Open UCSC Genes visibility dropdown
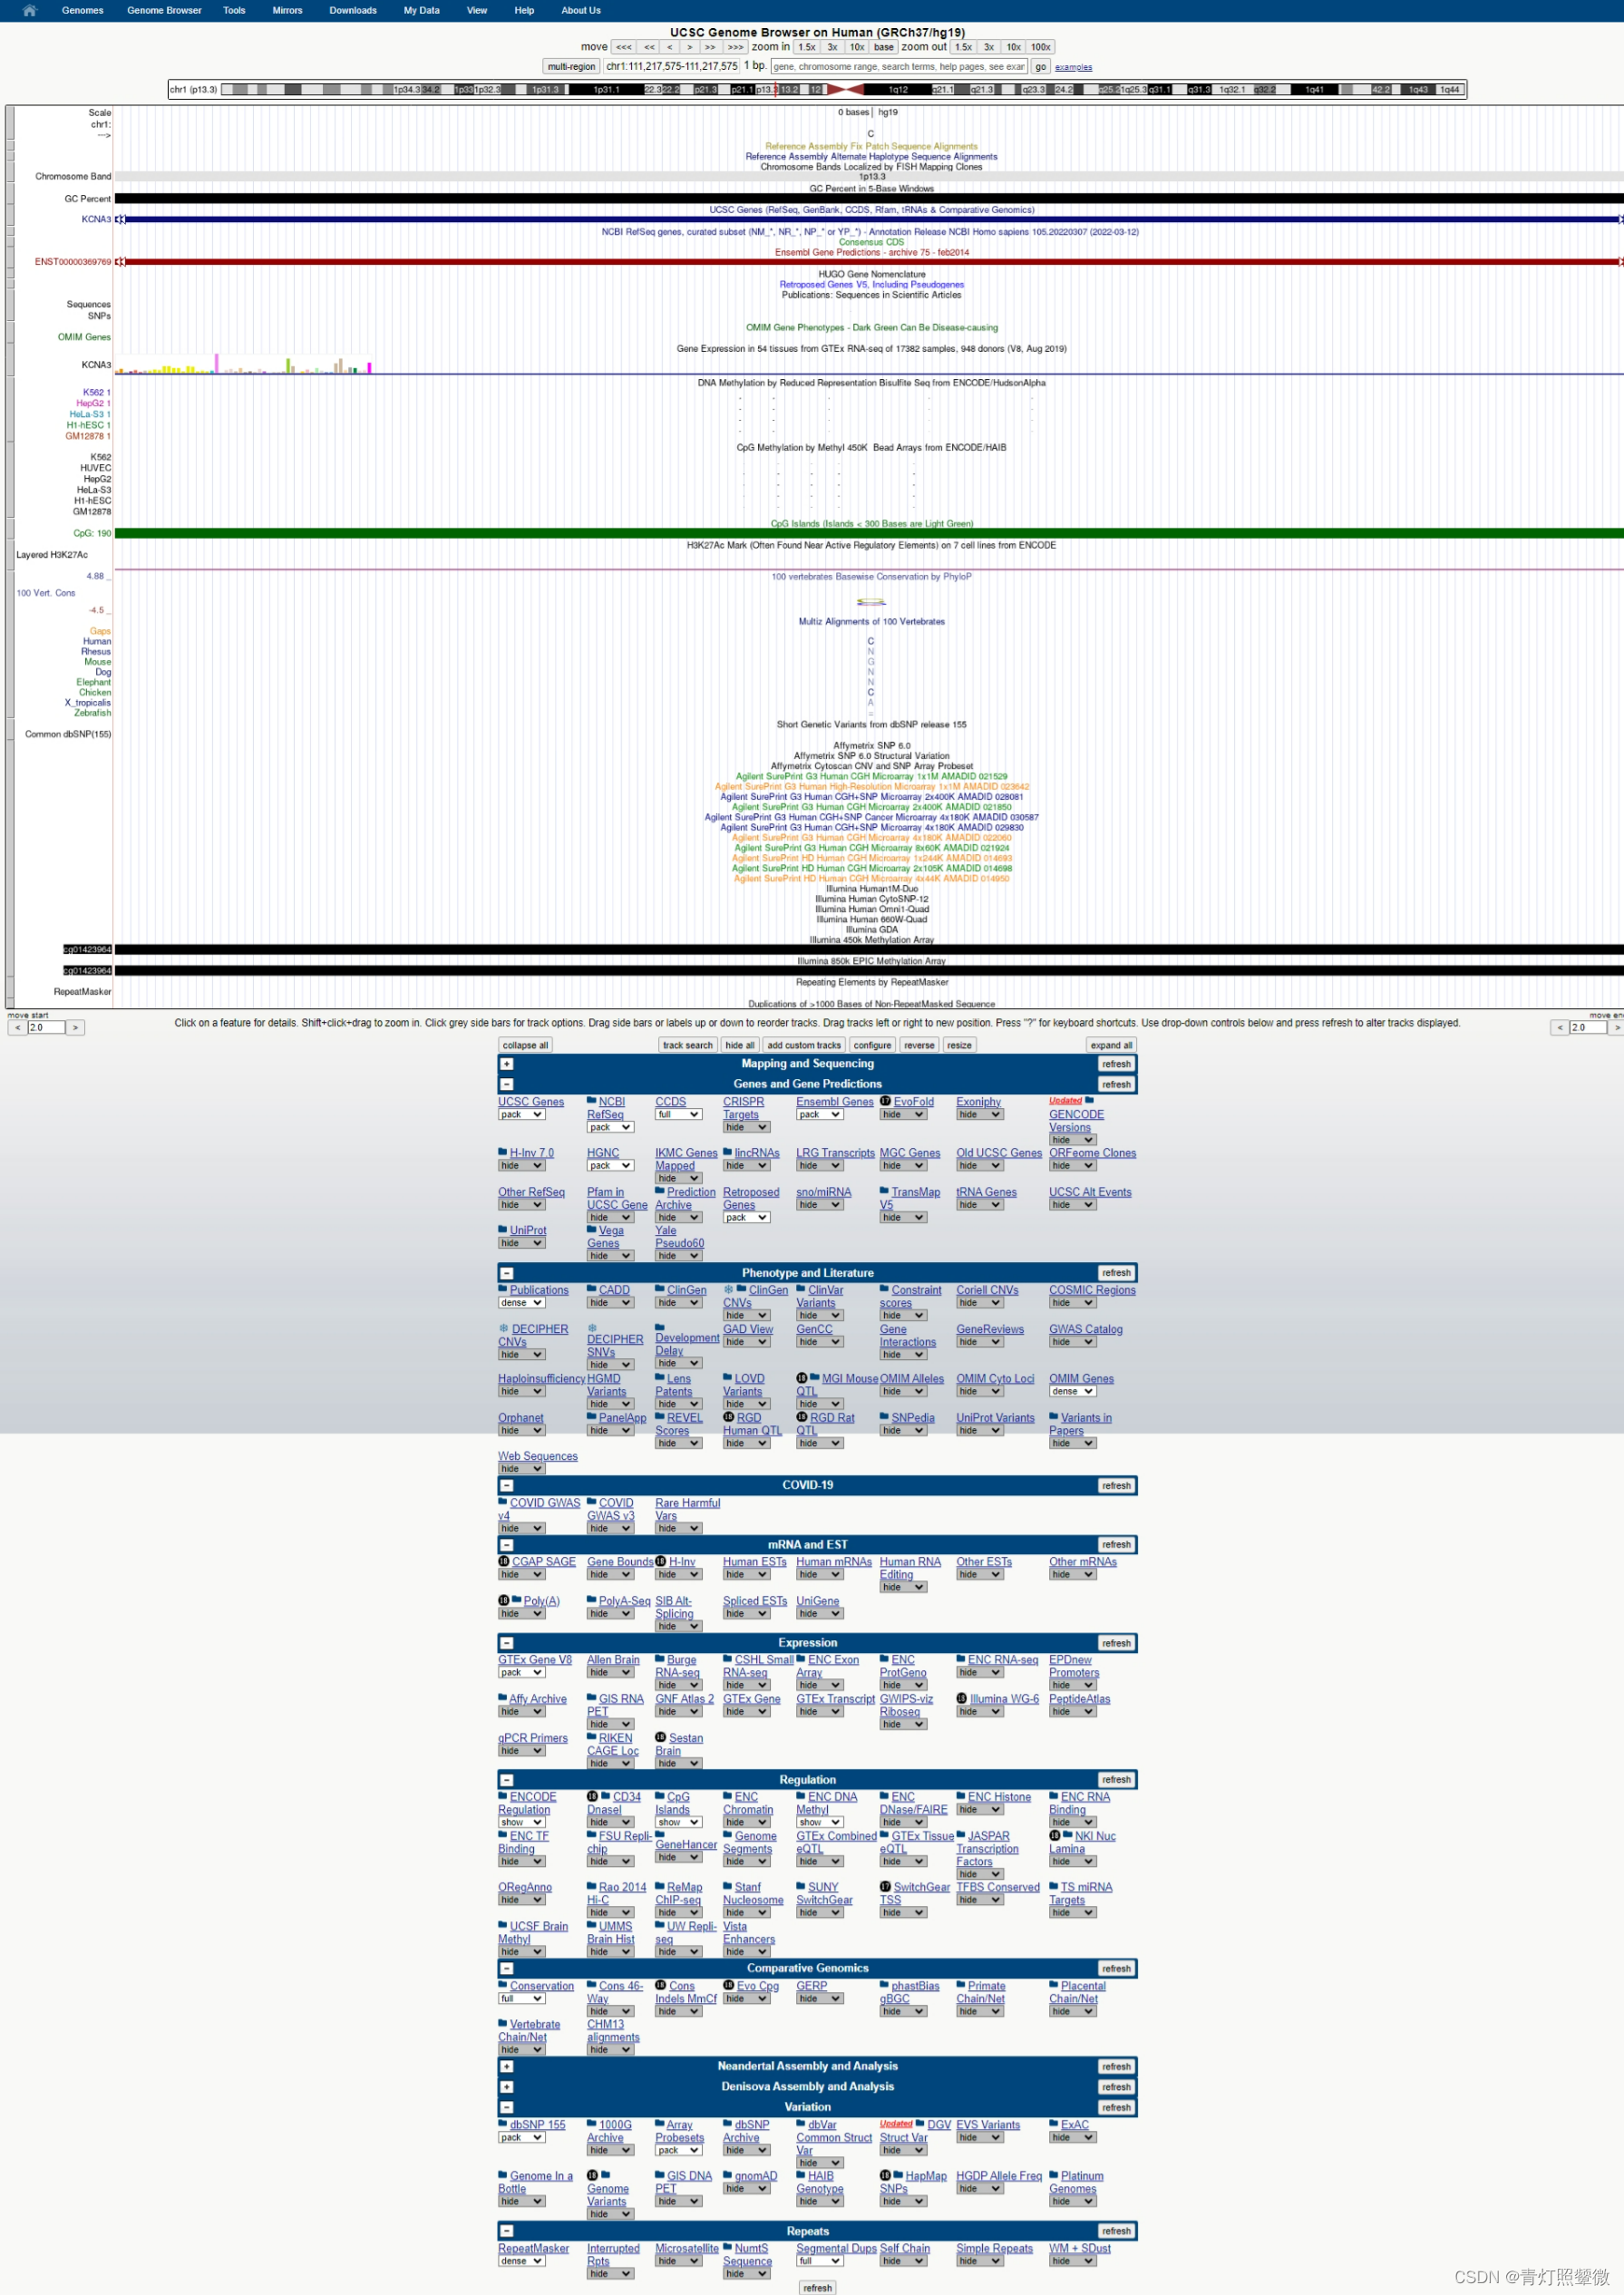 521,1114
